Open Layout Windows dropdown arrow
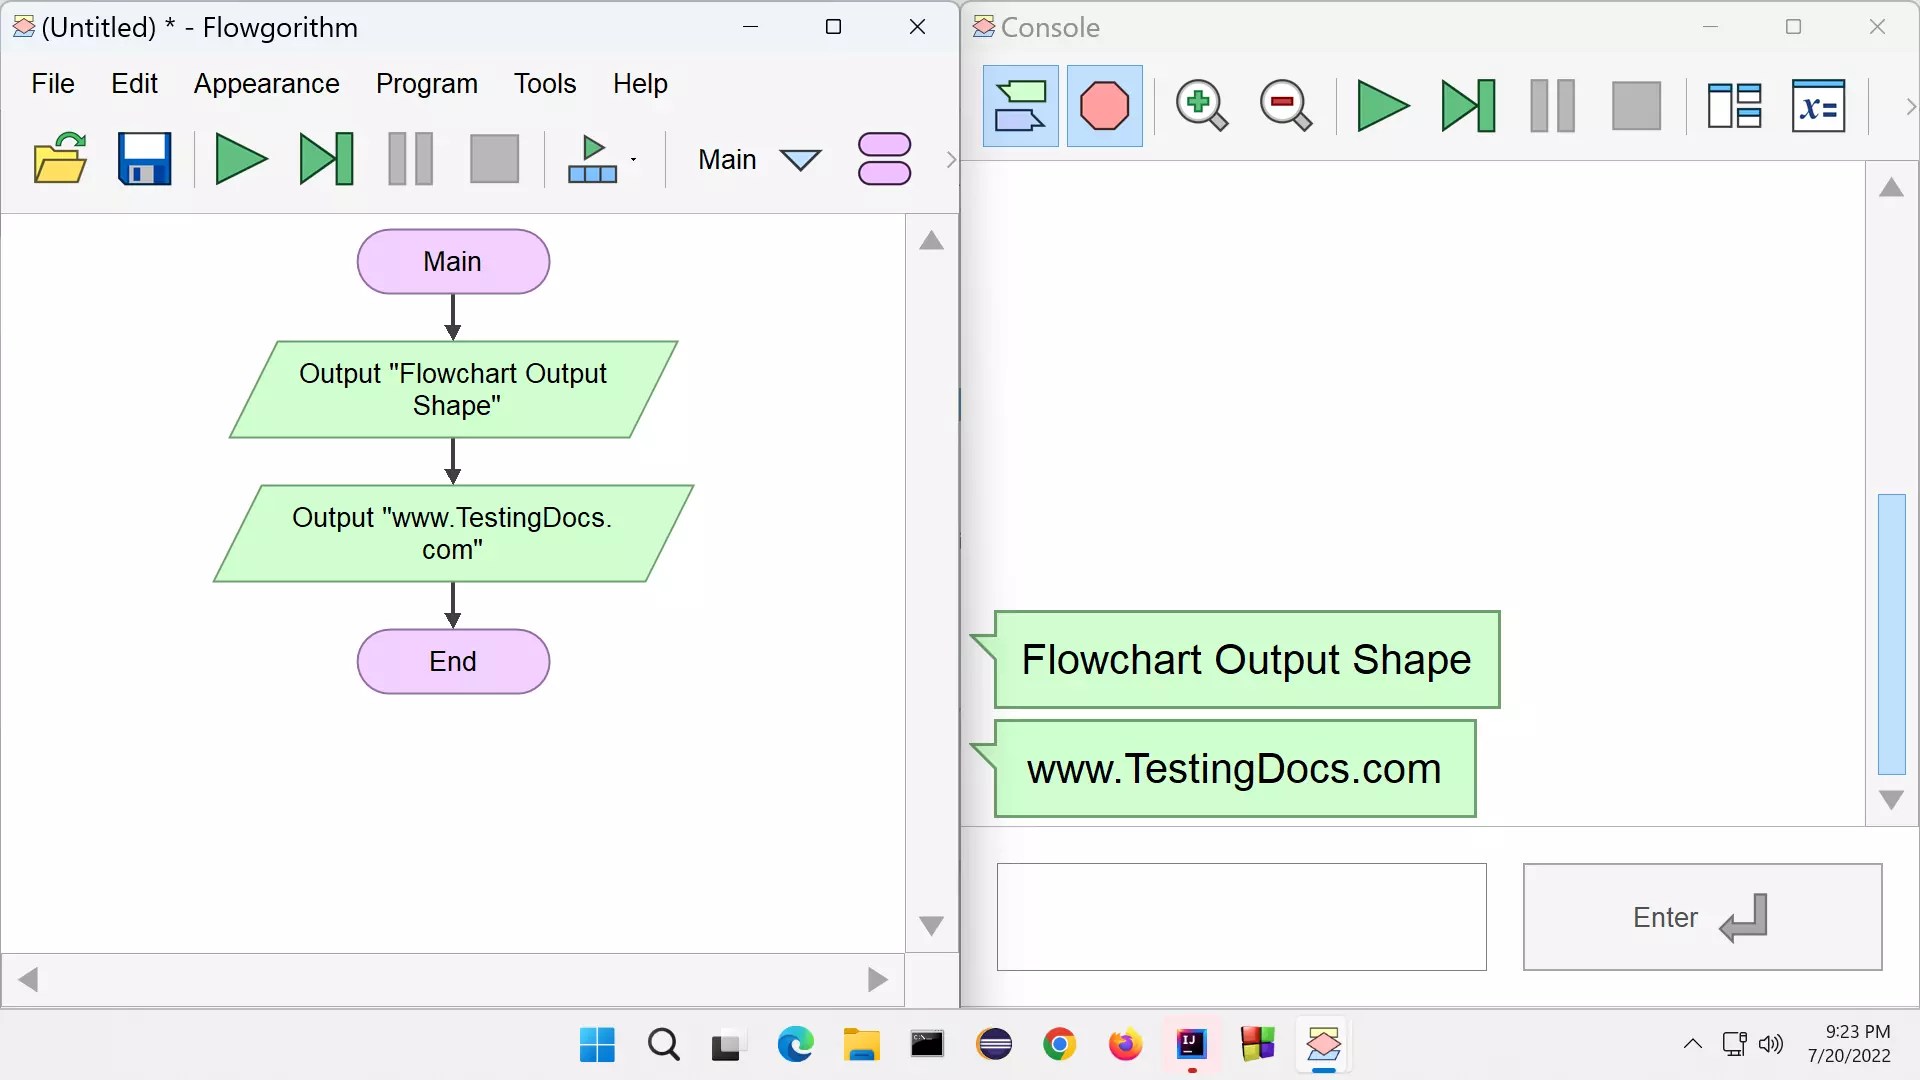 coord(634,160)
